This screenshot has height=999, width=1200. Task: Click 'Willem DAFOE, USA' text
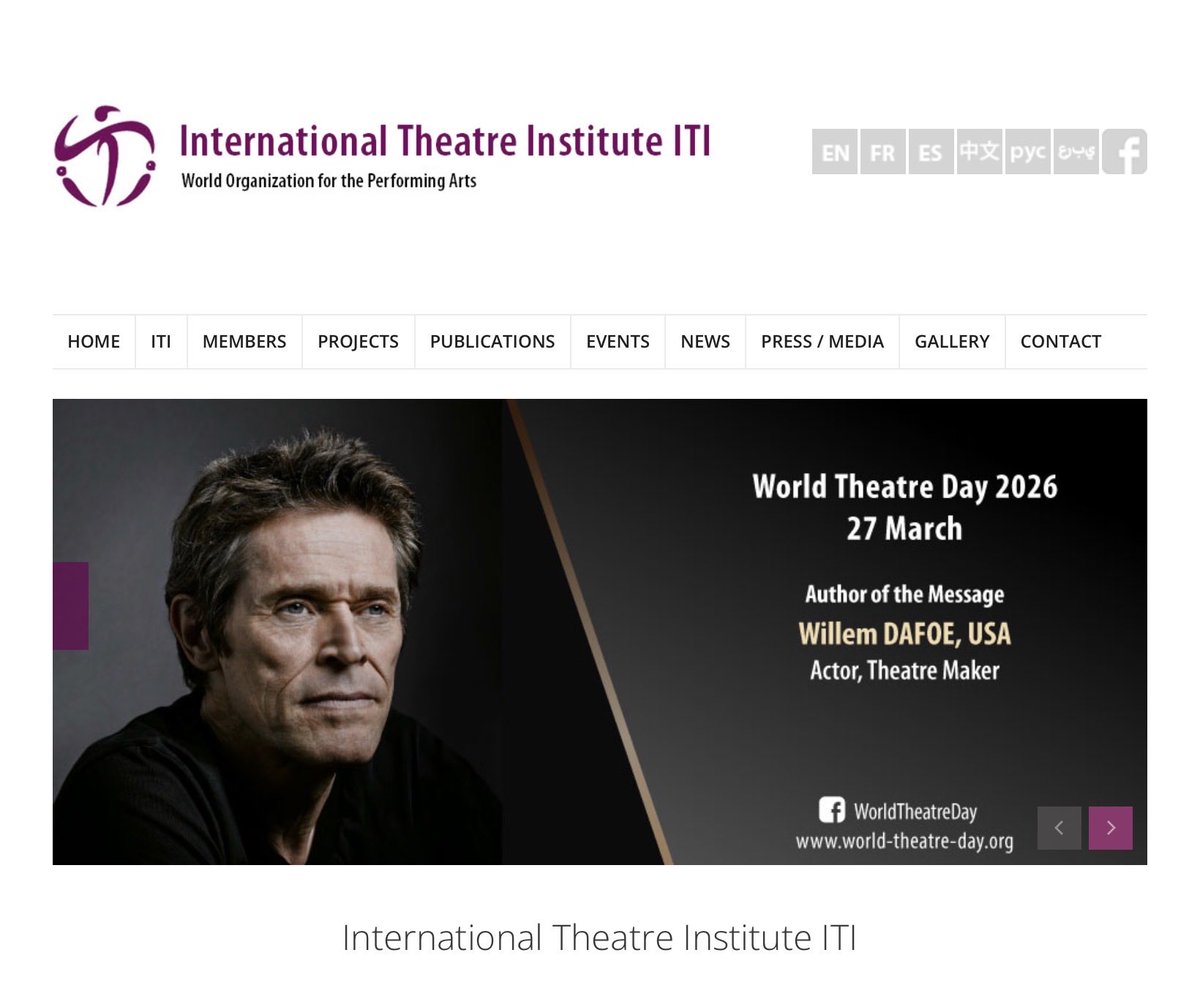pyautogui.click(x=905, y=634)
